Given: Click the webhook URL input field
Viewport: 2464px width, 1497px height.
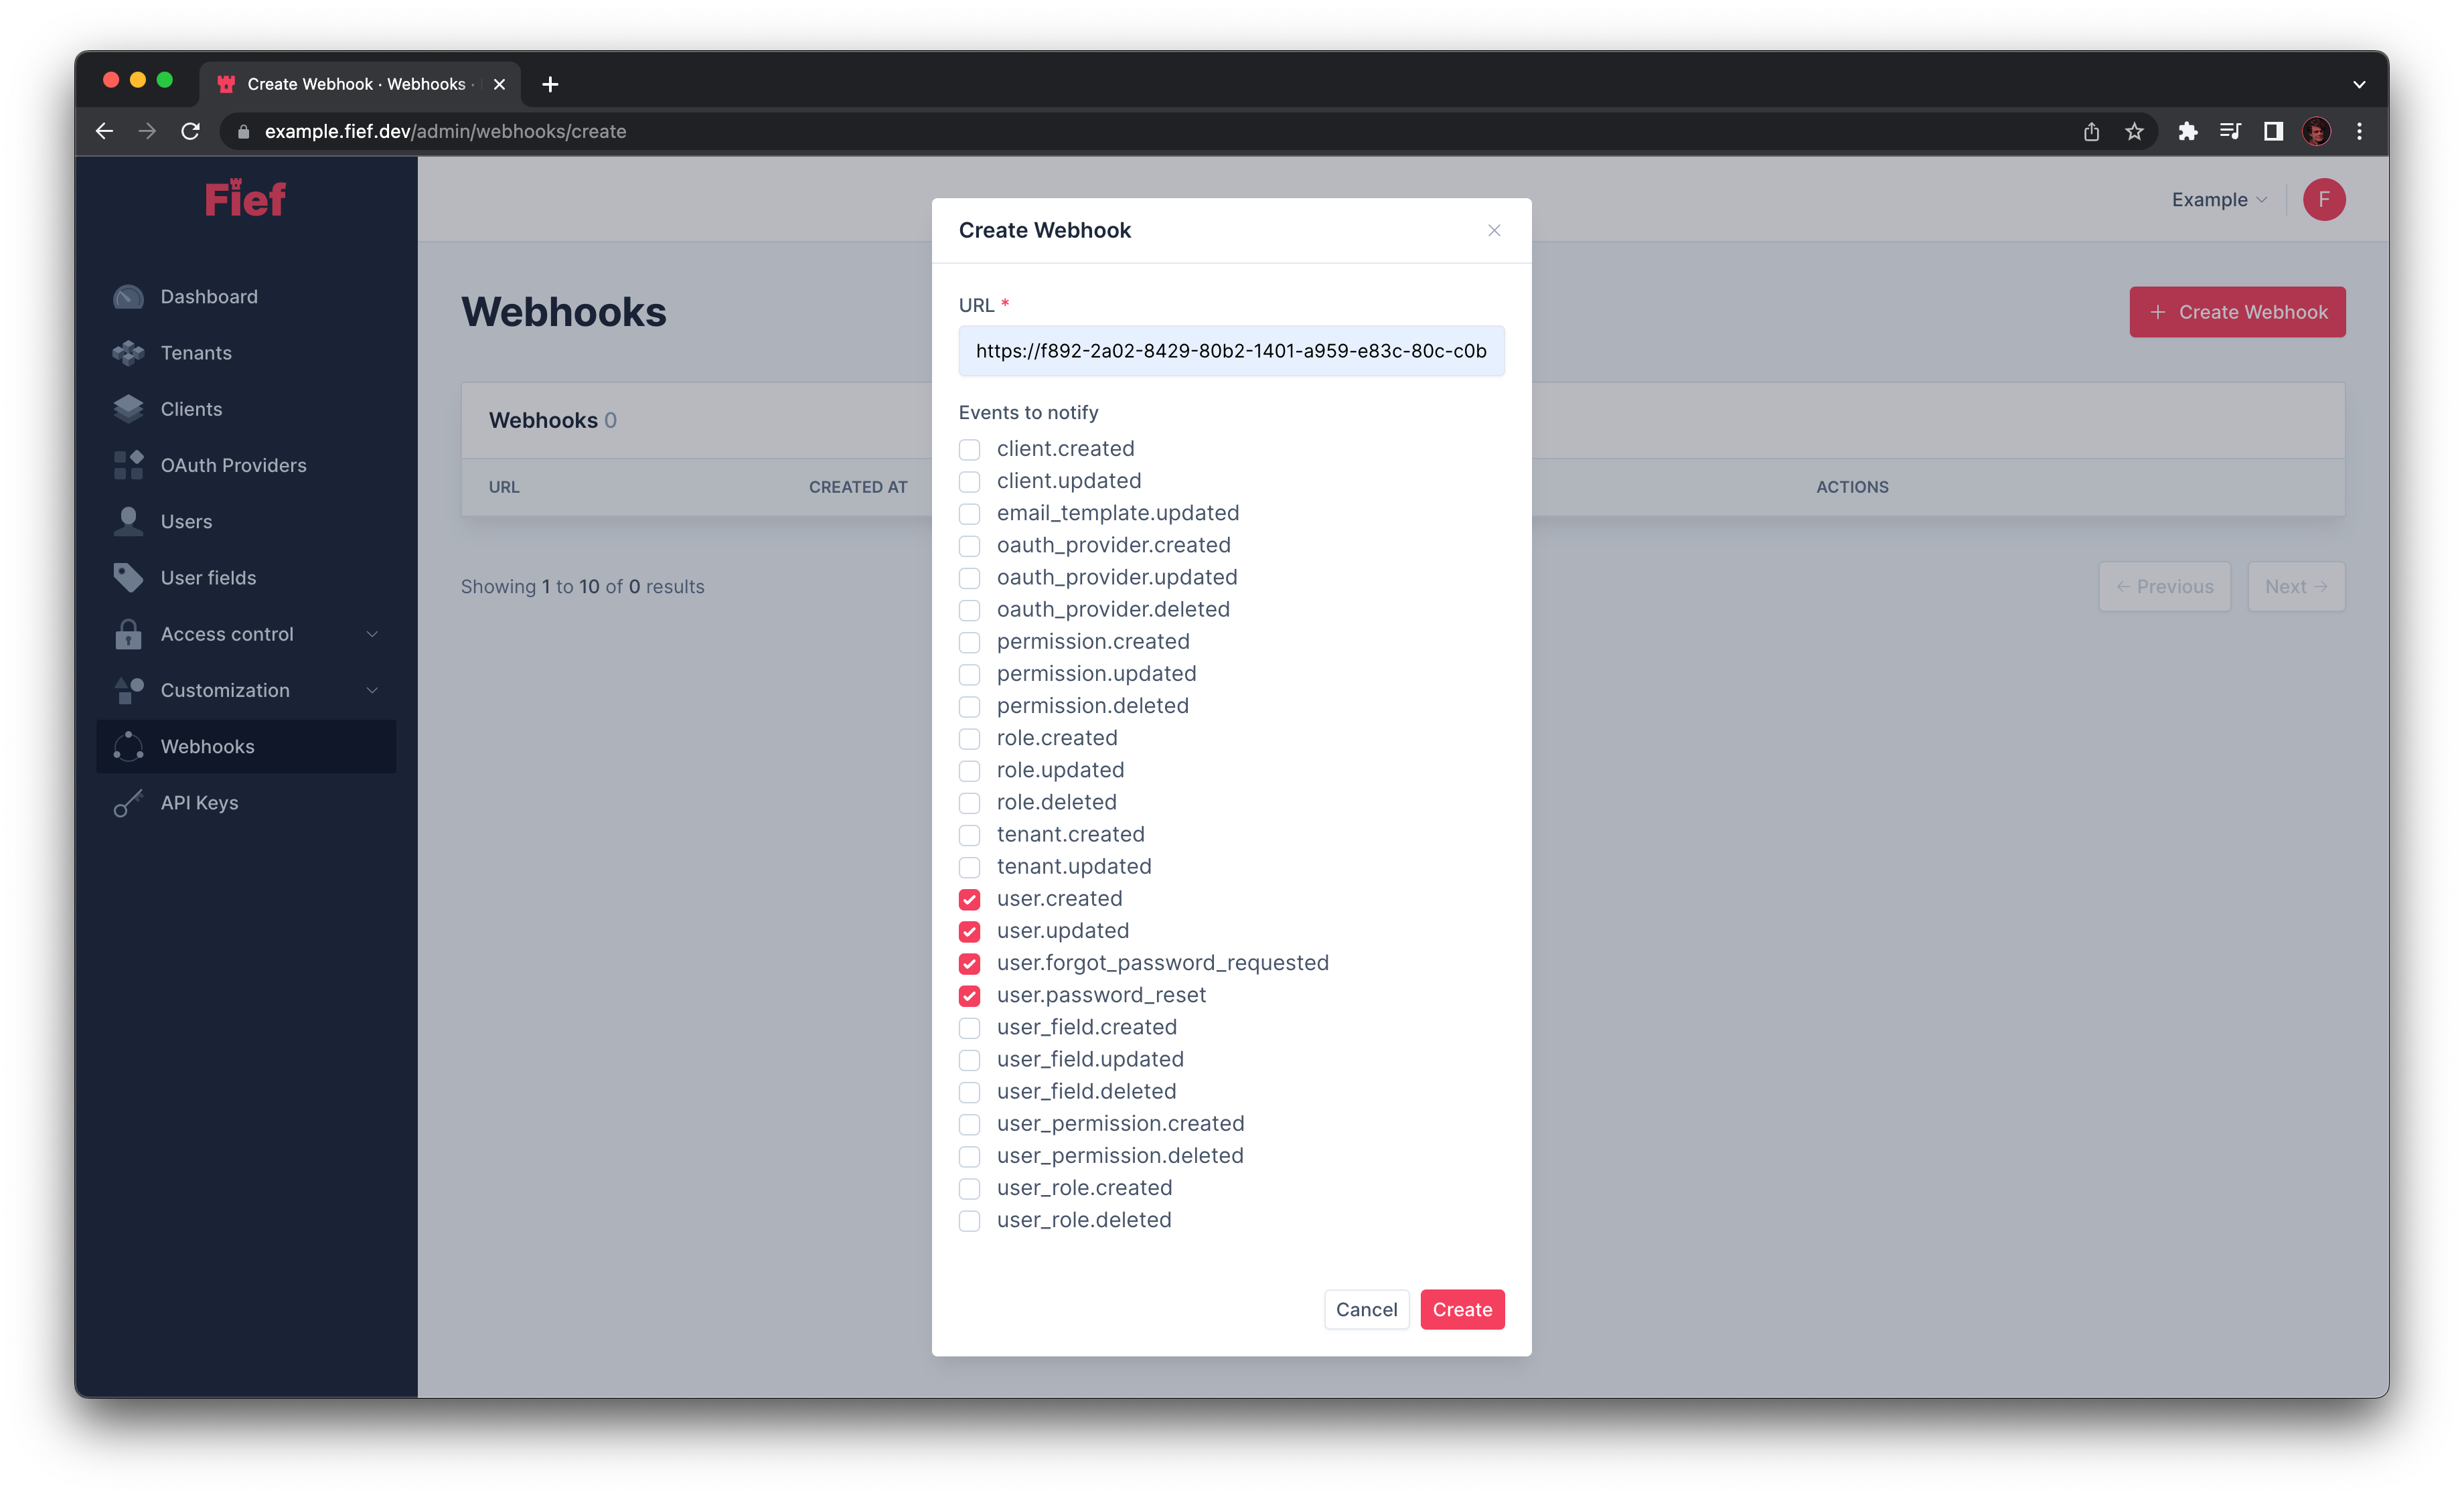Looking at the screenshot, I should (1231, 351).
